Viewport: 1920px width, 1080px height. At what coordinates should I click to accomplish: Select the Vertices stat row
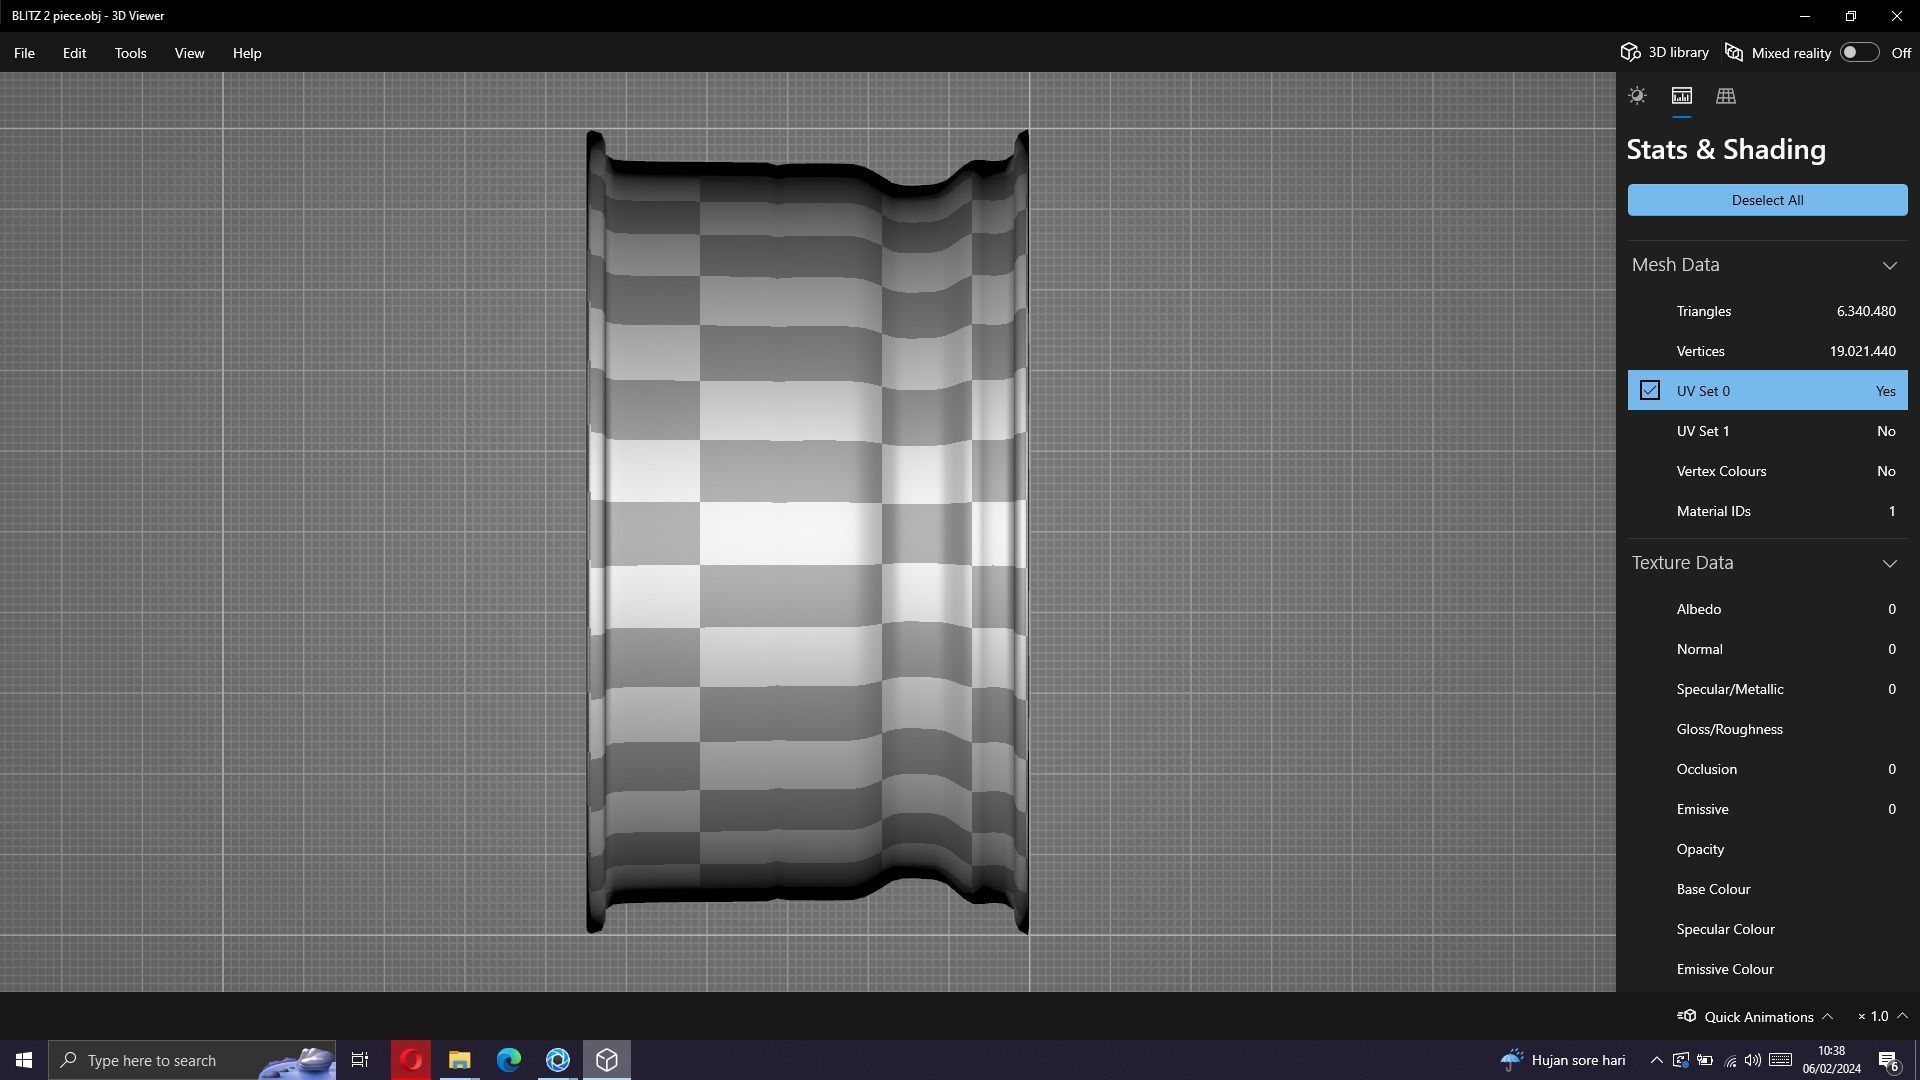tap(1767, 351)
